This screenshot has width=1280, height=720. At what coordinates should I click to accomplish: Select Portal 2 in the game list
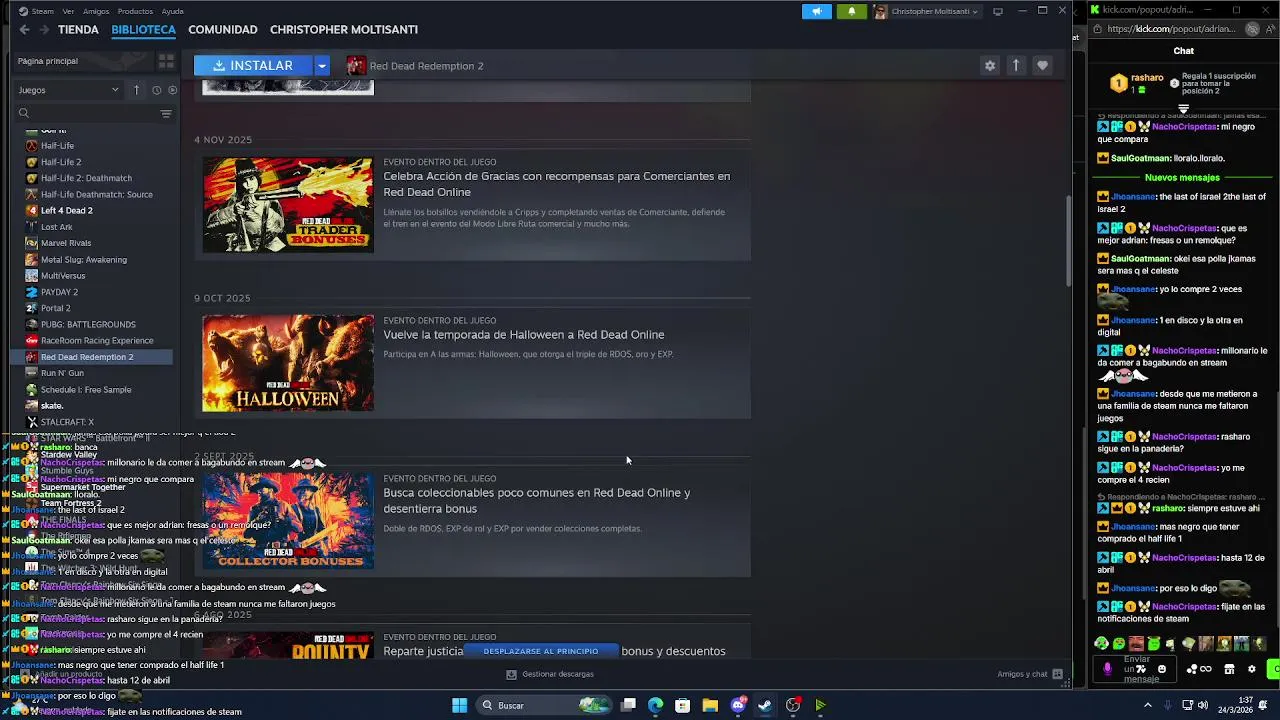point(56,308)
